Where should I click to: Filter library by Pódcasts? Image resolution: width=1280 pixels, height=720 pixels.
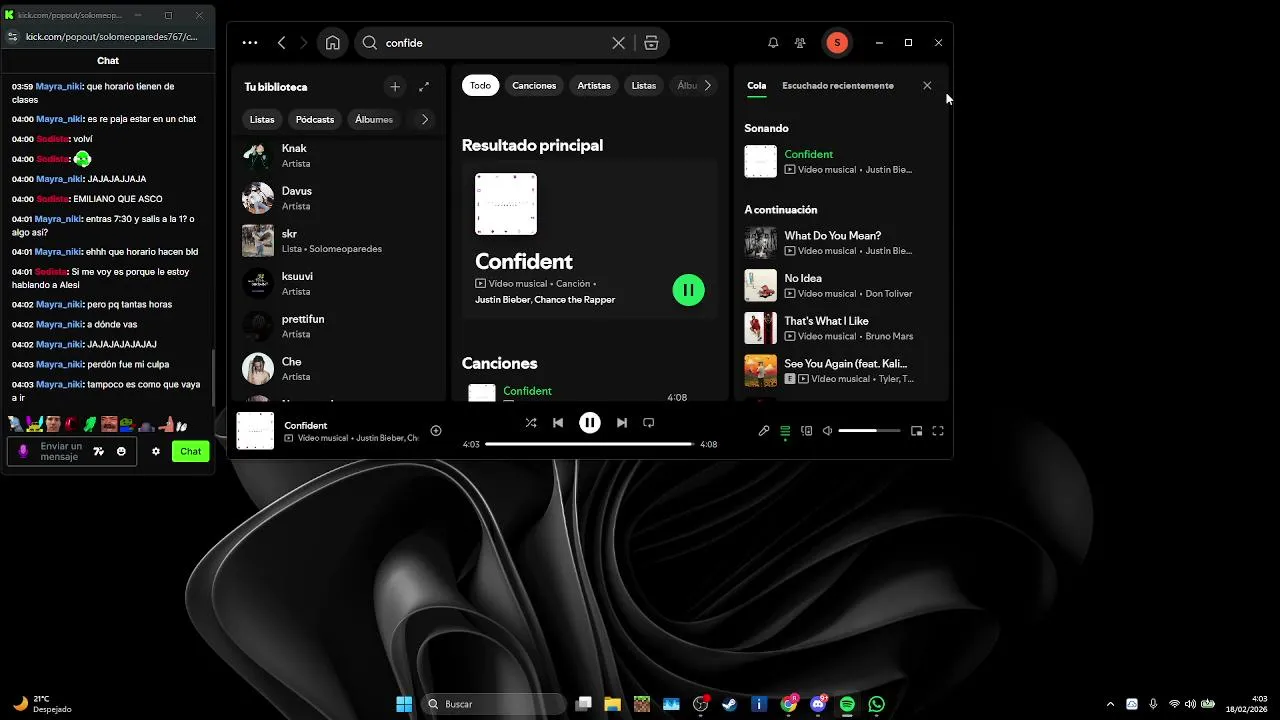click(x=315, y=119)
